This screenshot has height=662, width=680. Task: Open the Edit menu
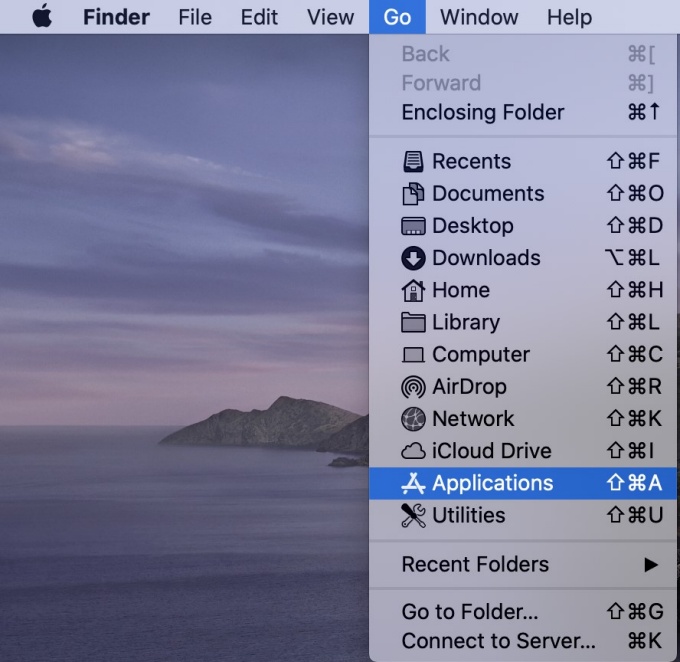click(x=259, y=17)
